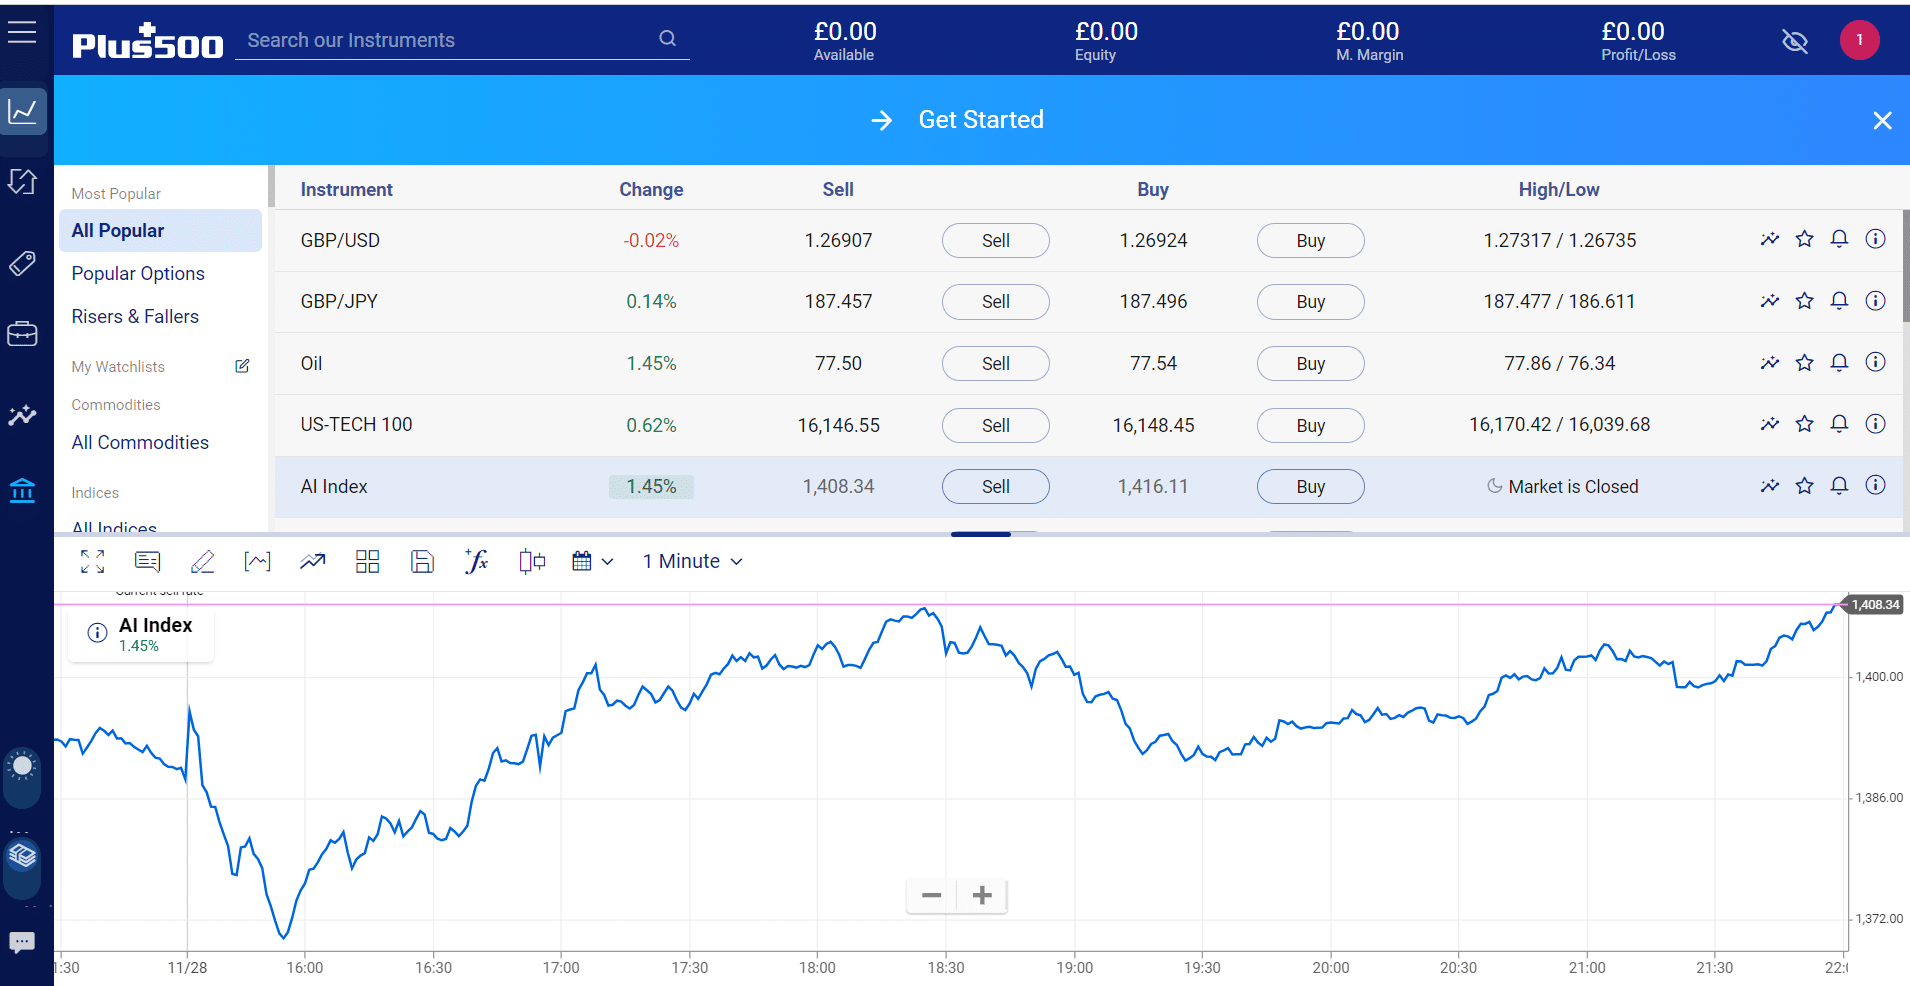
Task: Switch the chart to candlestick view
Action: (531, 561)
